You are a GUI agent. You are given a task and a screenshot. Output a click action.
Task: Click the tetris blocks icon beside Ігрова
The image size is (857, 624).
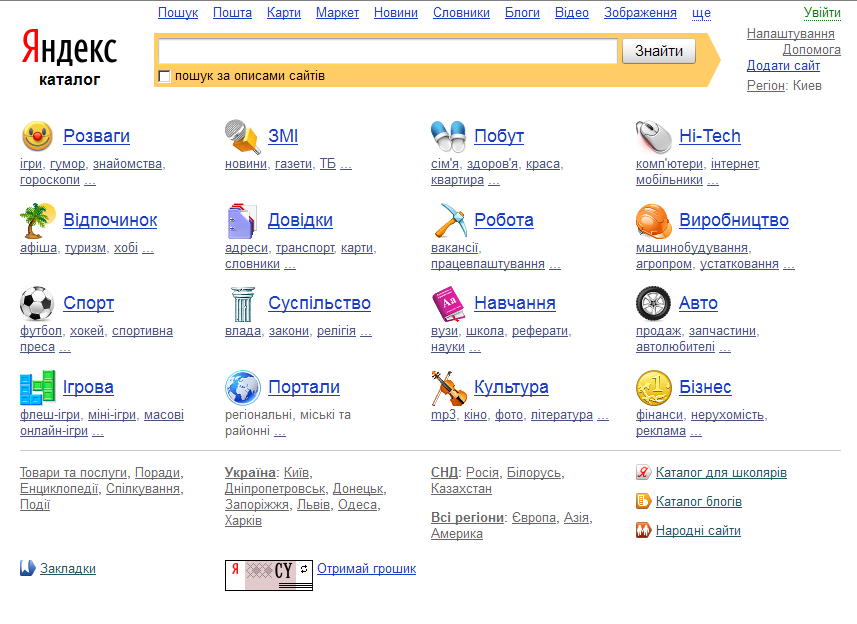coord(37,387)
